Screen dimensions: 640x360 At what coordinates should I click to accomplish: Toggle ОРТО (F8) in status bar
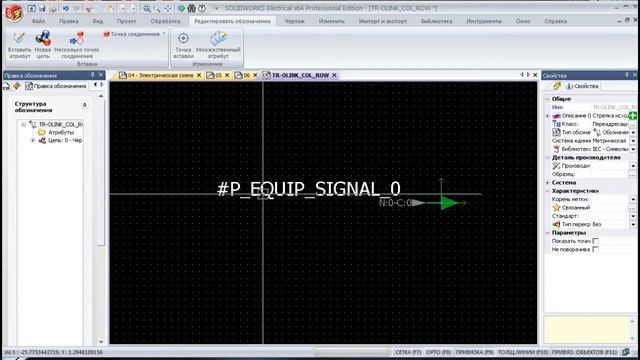438,352
